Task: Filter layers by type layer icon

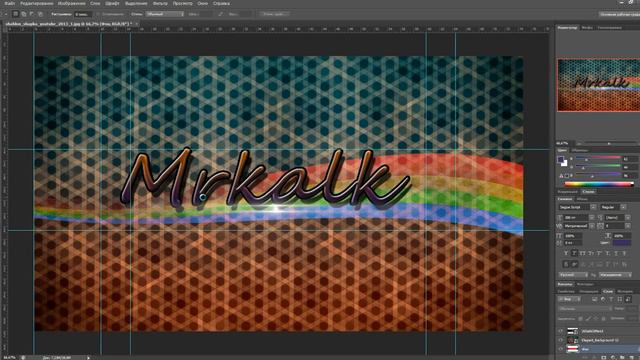Action: pos(611,299)
